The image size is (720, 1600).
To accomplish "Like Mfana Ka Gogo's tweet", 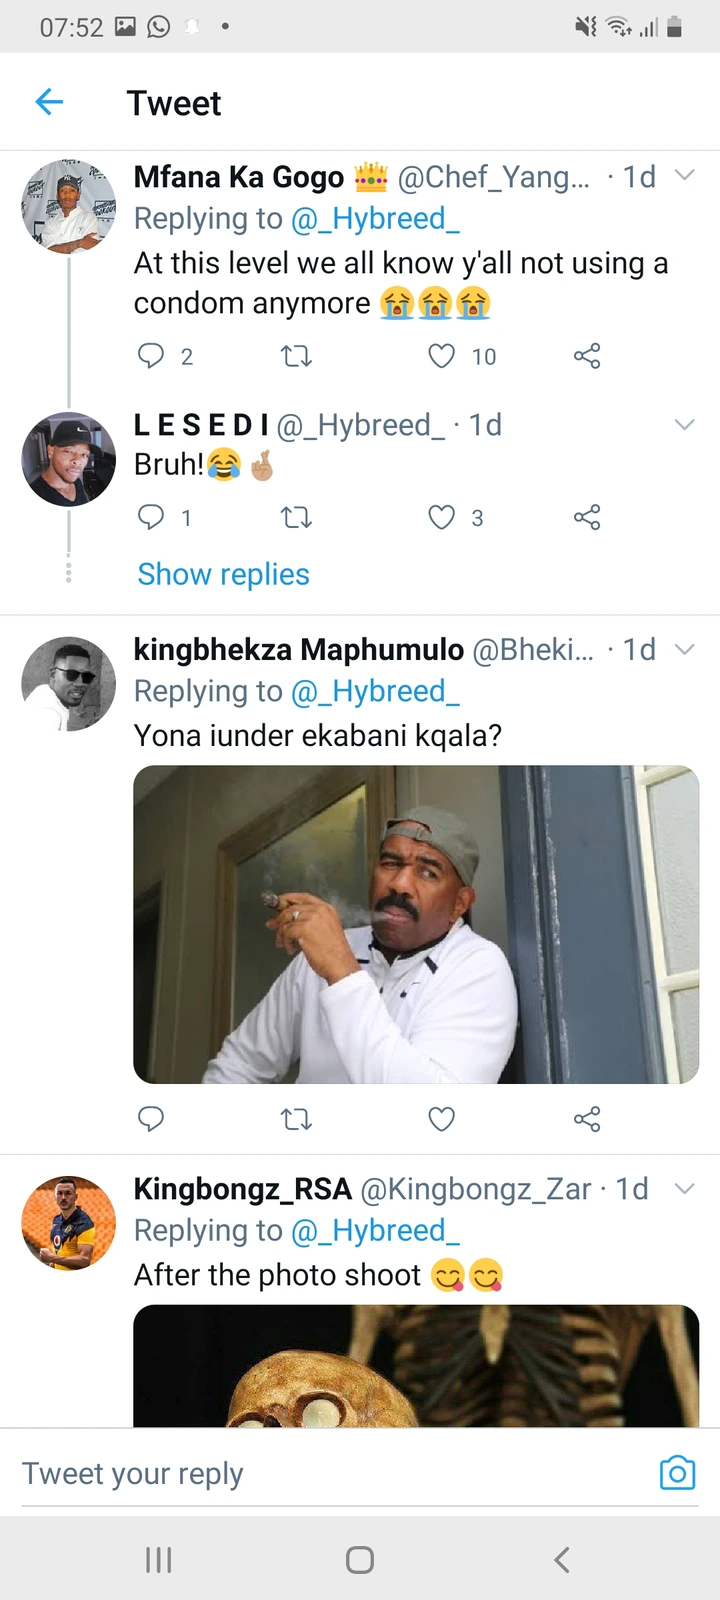I will tap(441, 356).
